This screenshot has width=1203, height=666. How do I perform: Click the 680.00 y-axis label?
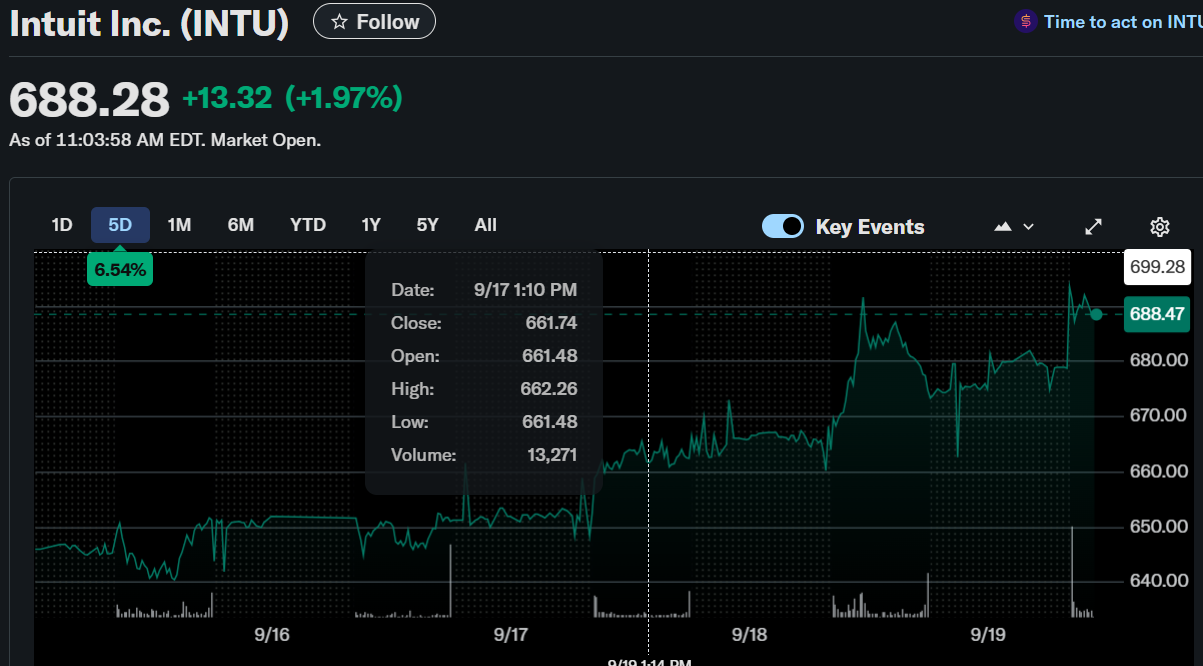(1158, 360)
